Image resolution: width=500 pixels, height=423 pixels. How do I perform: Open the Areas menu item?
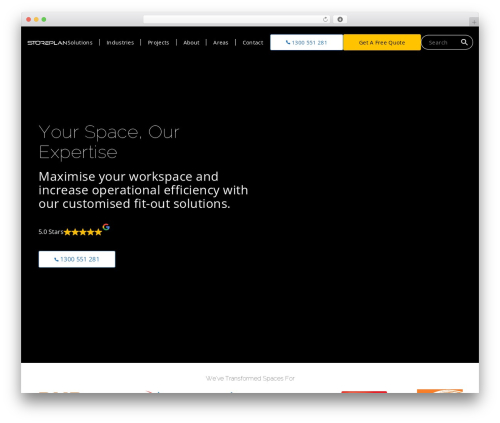pyautogui.click(x=221, y=43)
